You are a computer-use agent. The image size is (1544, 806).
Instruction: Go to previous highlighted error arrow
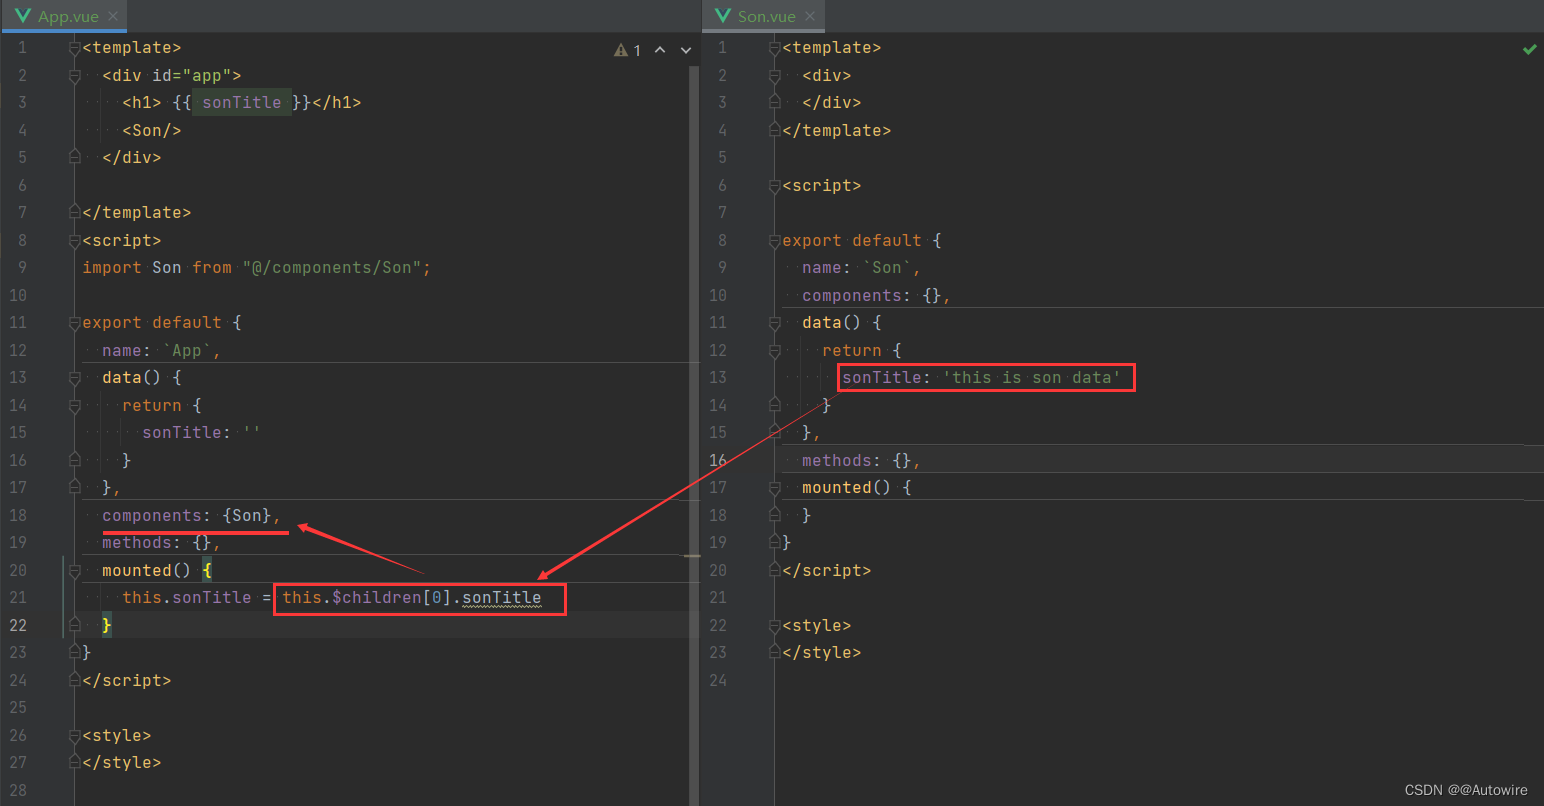coord(660,50)
